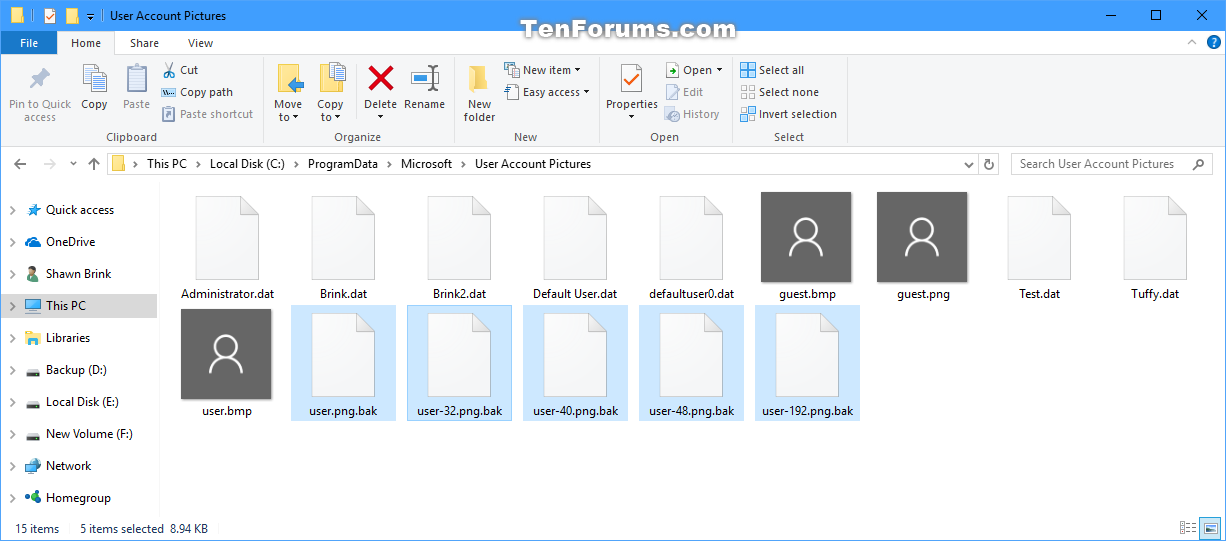Click Copy path command
This screenshot has width=1226, height=541.
click(x=197, y=92)
